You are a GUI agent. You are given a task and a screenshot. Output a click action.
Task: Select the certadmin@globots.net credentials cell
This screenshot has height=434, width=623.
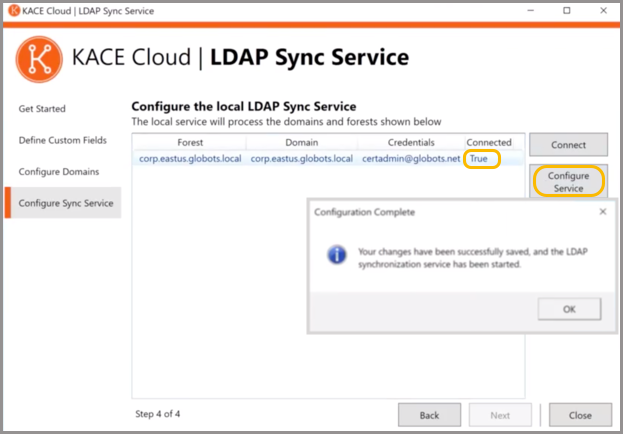(x=411, y=159)
